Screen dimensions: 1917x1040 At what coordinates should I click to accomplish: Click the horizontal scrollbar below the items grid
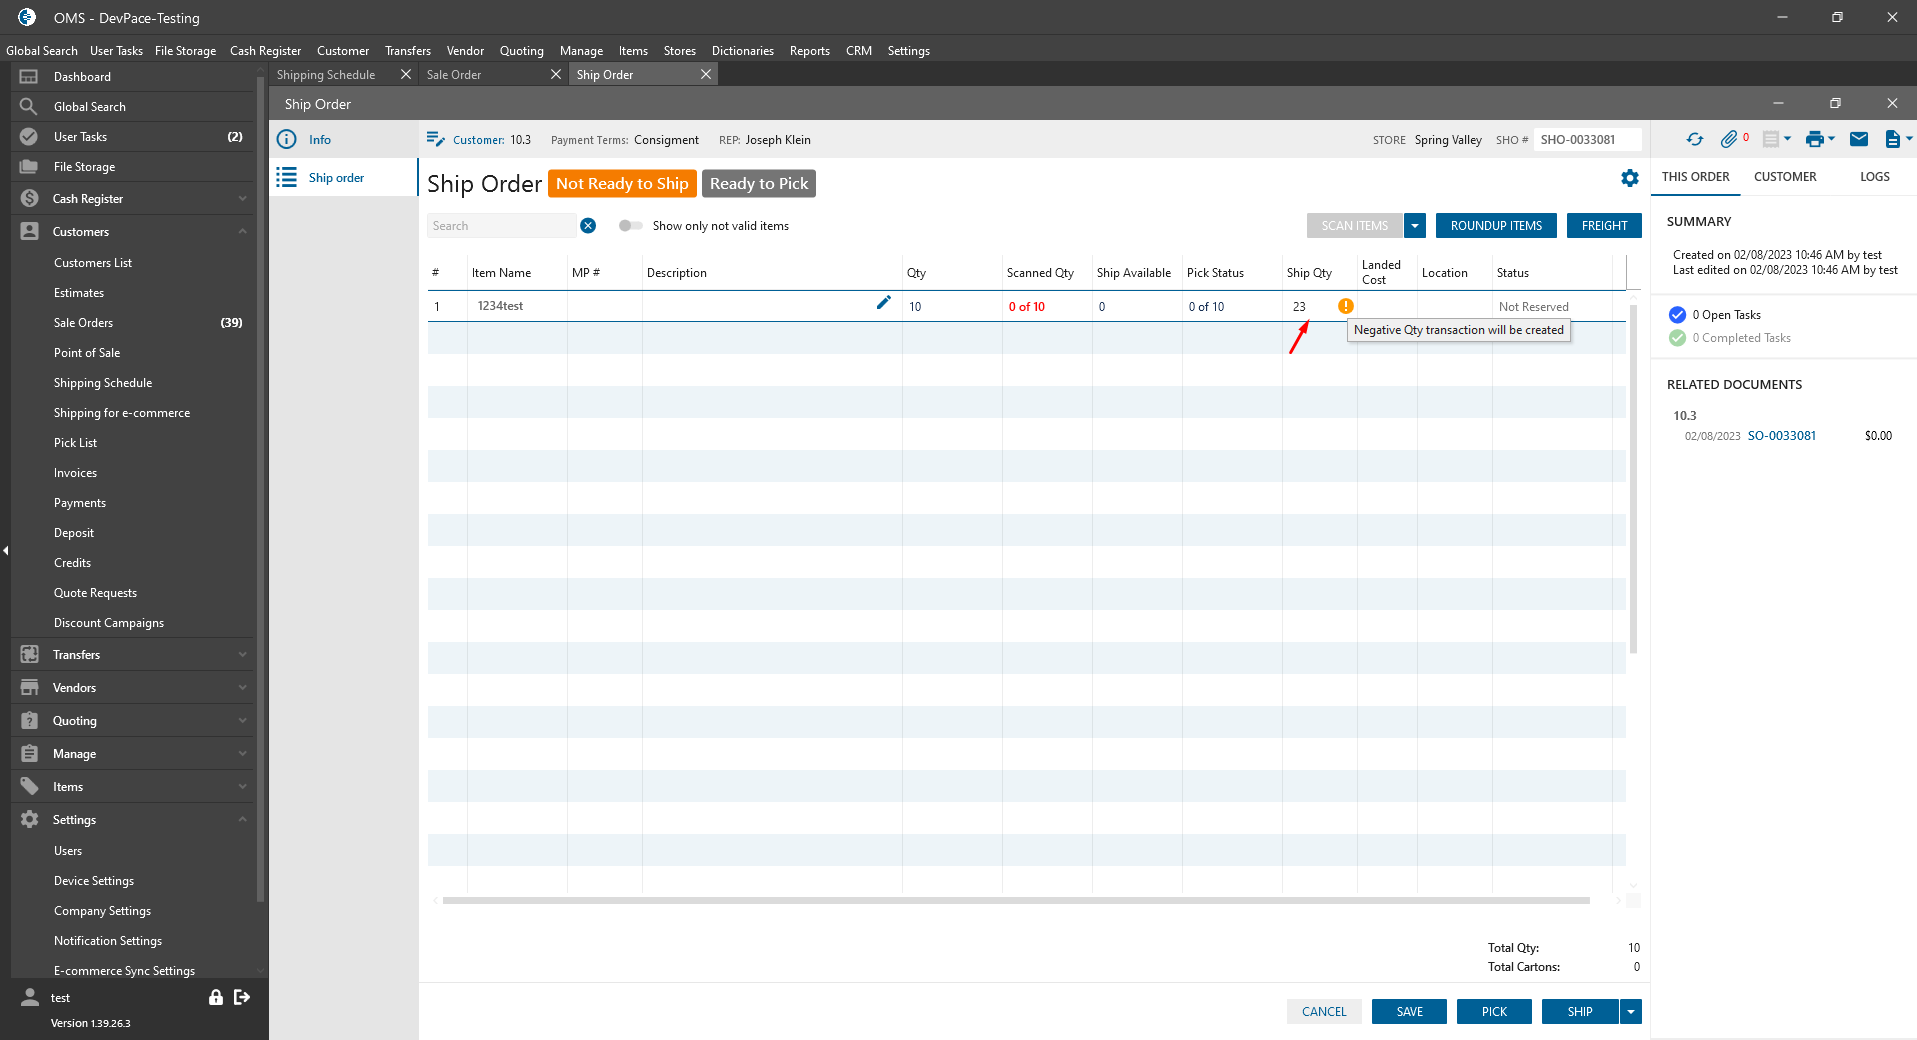pos(1015,901)
